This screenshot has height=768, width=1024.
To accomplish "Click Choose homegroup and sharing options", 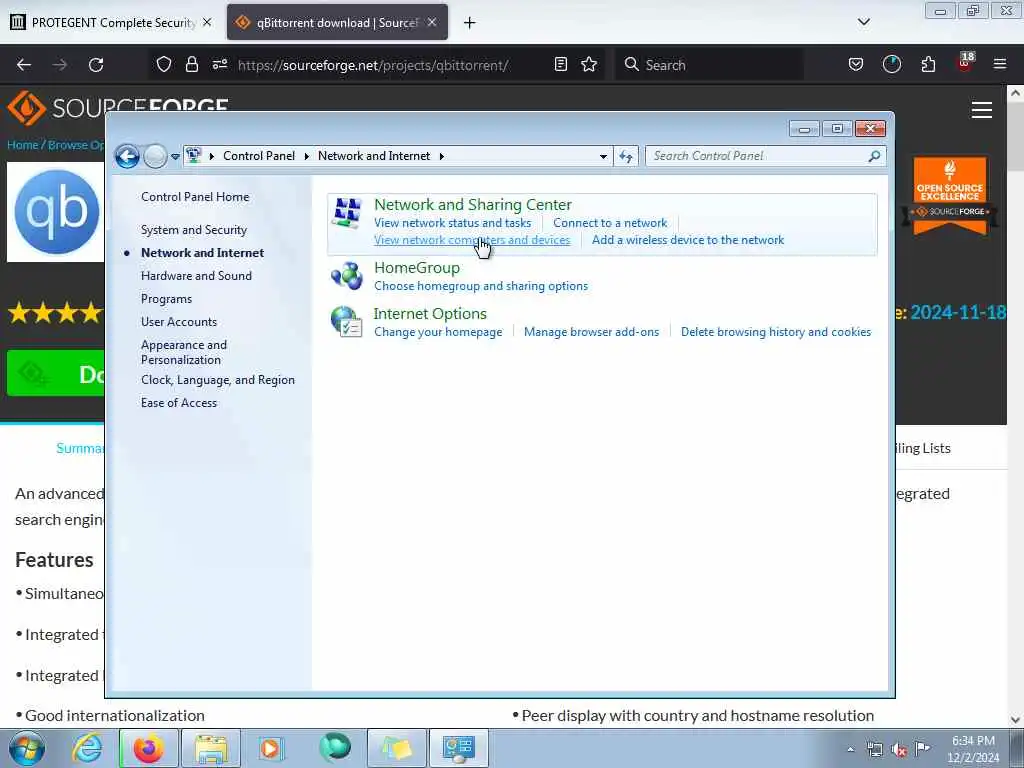I will pos(481,286).
